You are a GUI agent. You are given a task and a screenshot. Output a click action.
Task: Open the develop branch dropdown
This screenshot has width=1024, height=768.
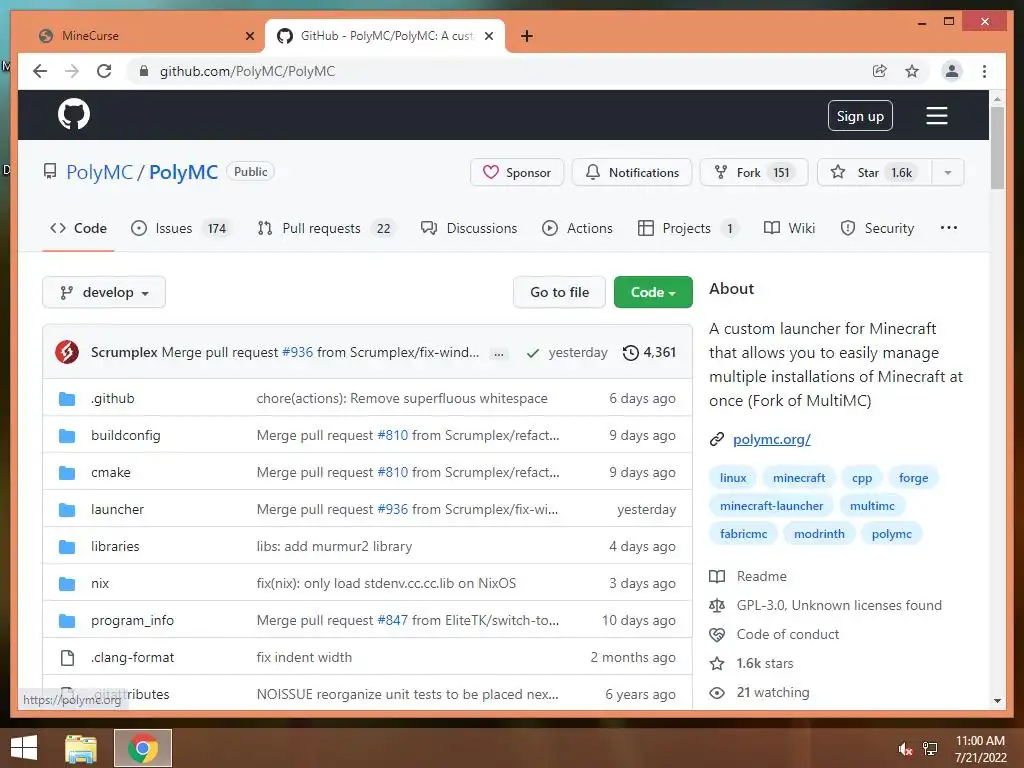[104, 293]
